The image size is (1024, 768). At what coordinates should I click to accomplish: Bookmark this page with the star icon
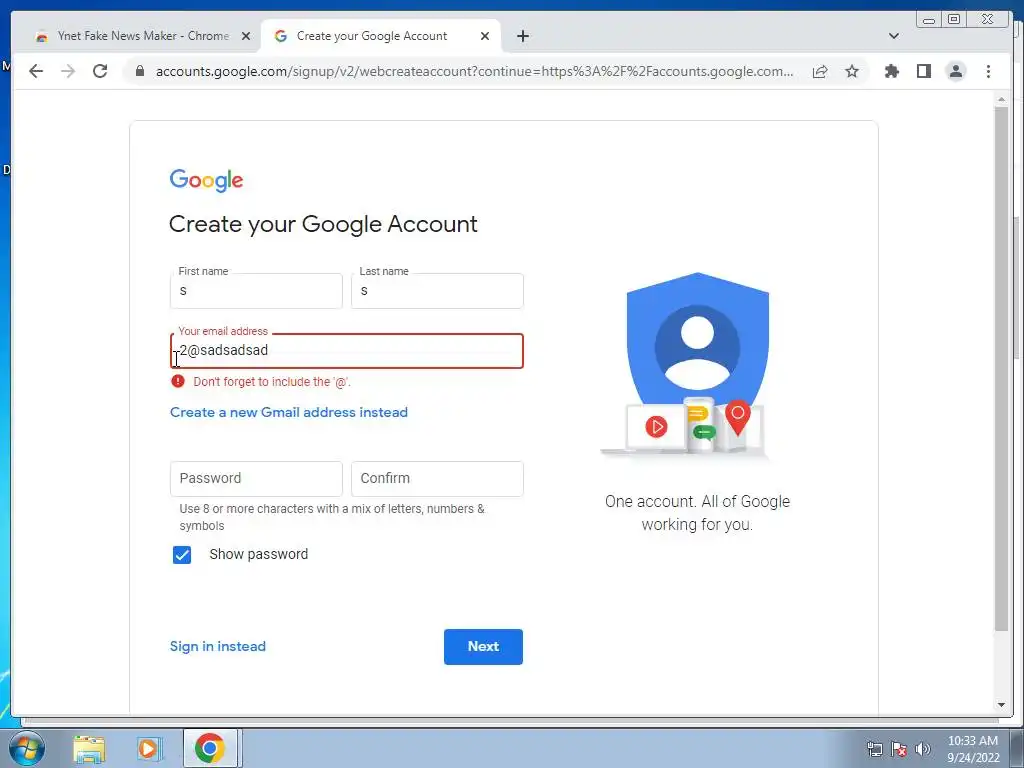point(852,71)
